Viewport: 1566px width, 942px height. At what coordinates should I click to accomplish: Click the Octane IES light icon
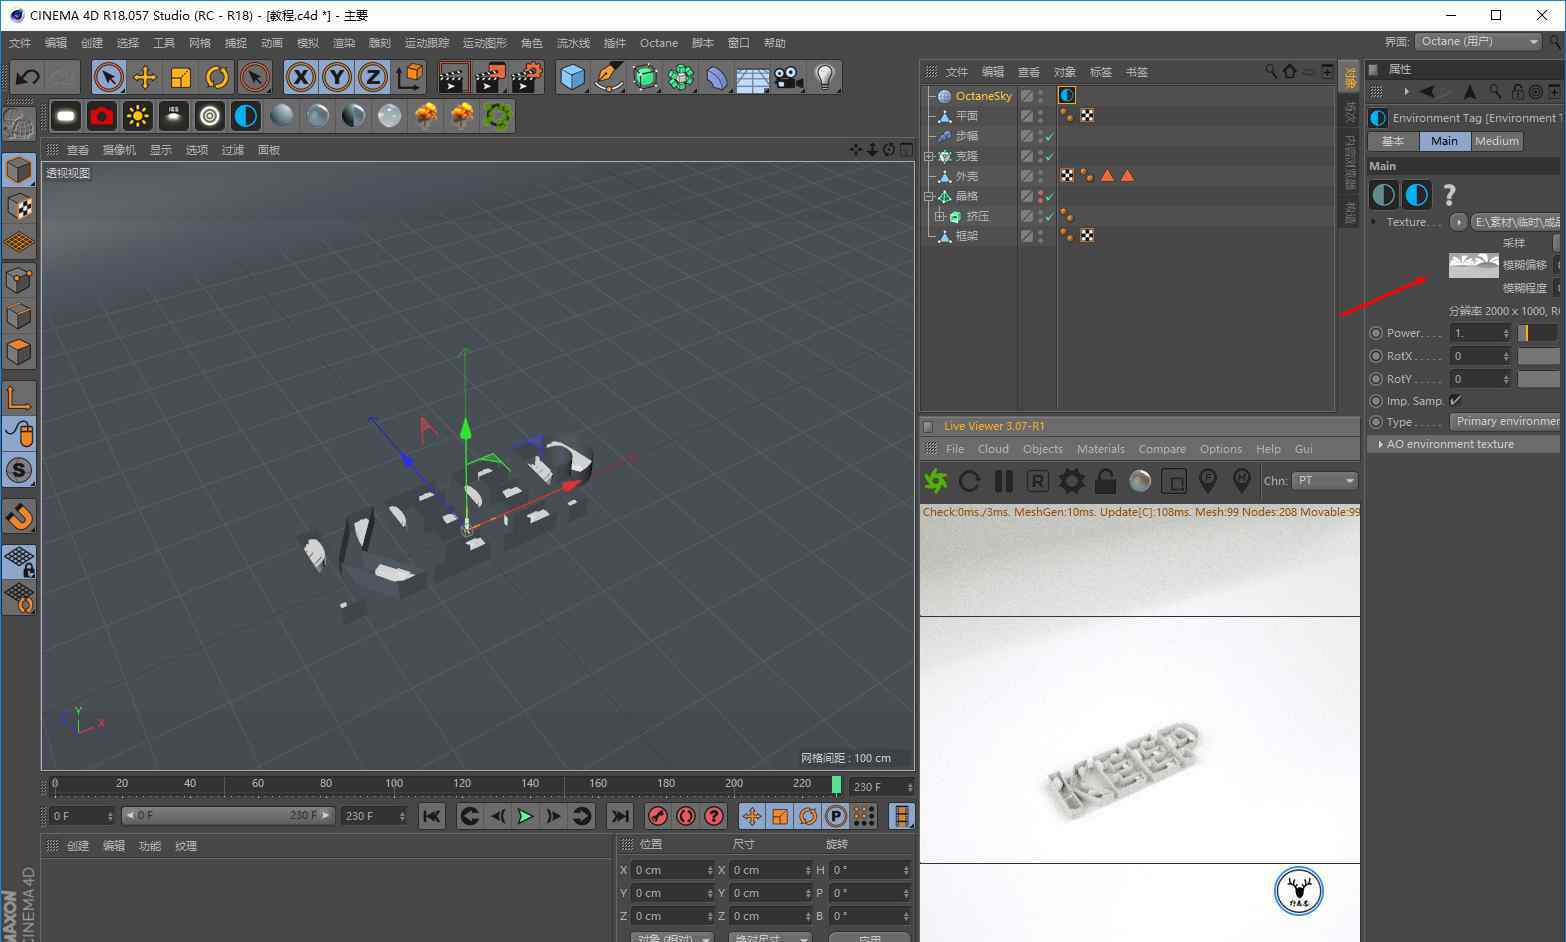tap(174, 116)
